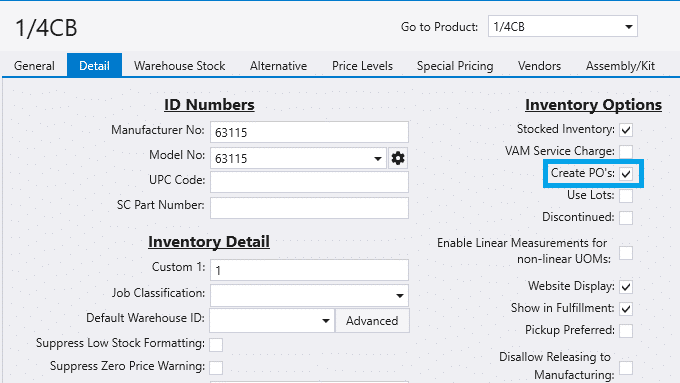The image size is (680, 383).
Task: Focus the Manufacturer No field
Action: click(x=309, y=132)
